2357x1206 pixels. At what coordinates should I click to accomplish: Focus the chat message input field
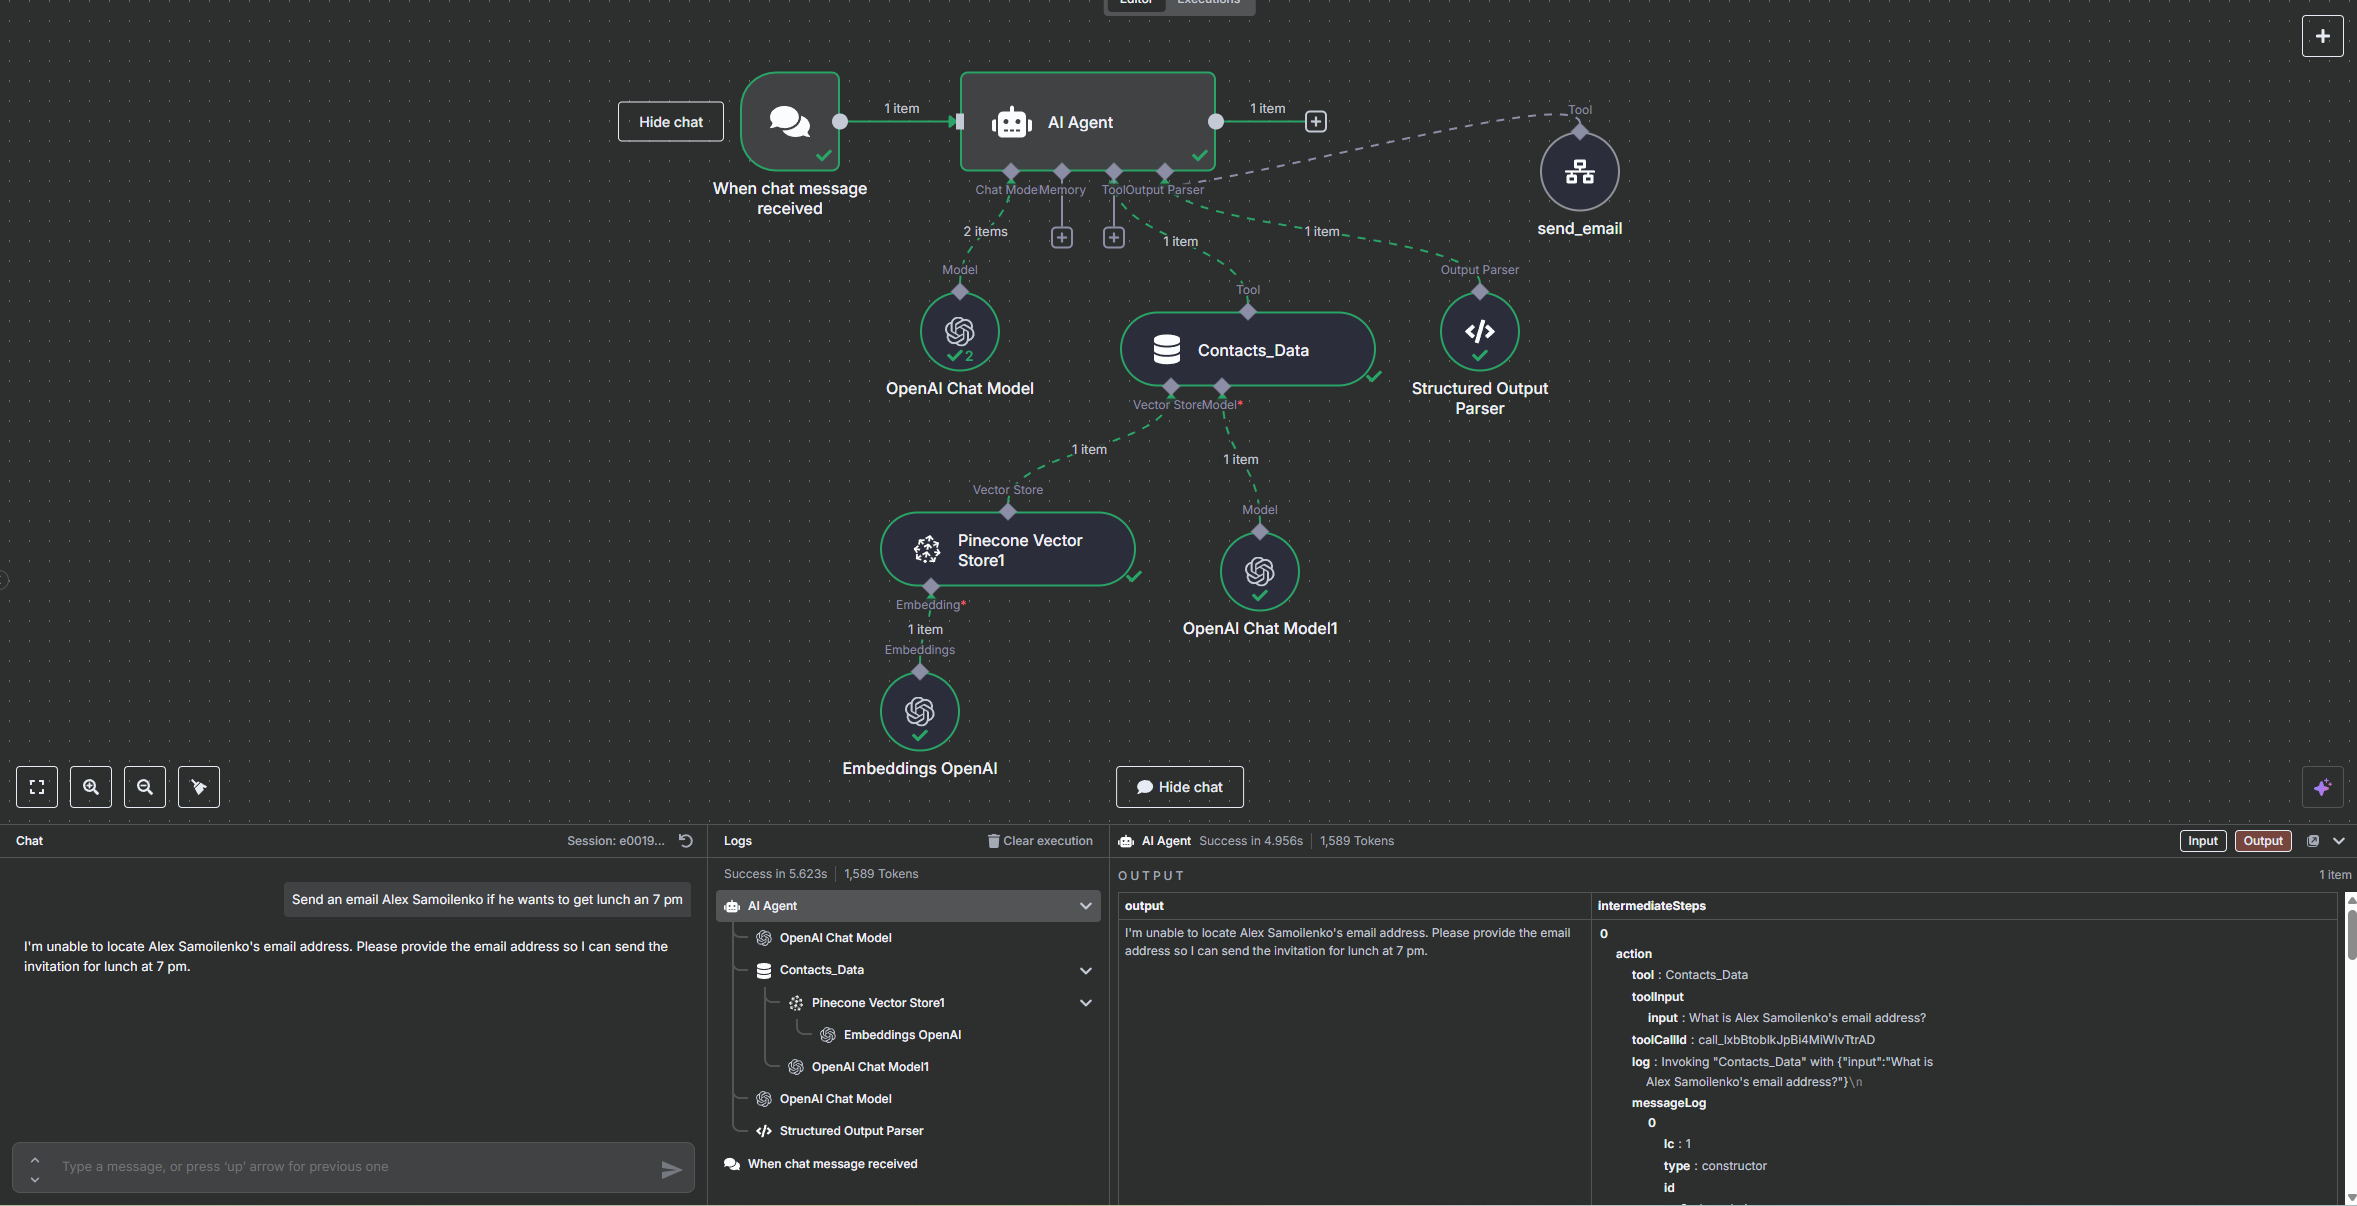[355, 1167]
